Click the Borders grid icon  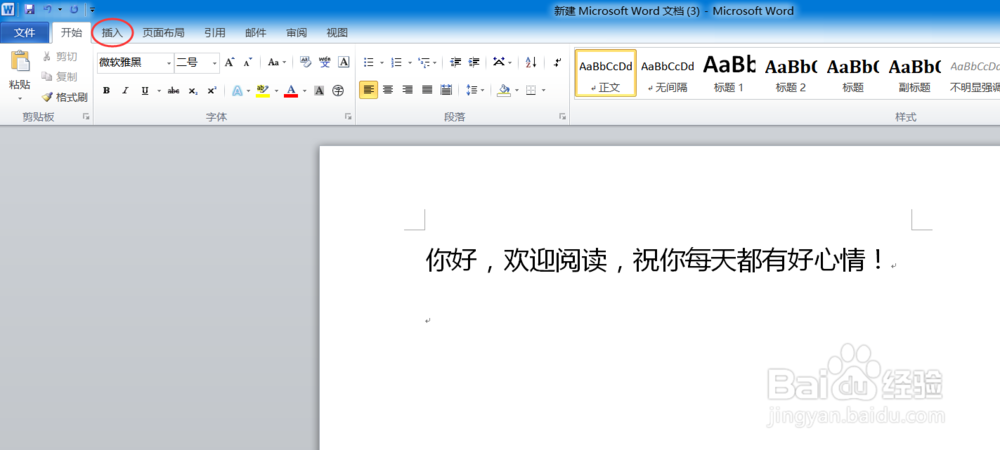531,91
